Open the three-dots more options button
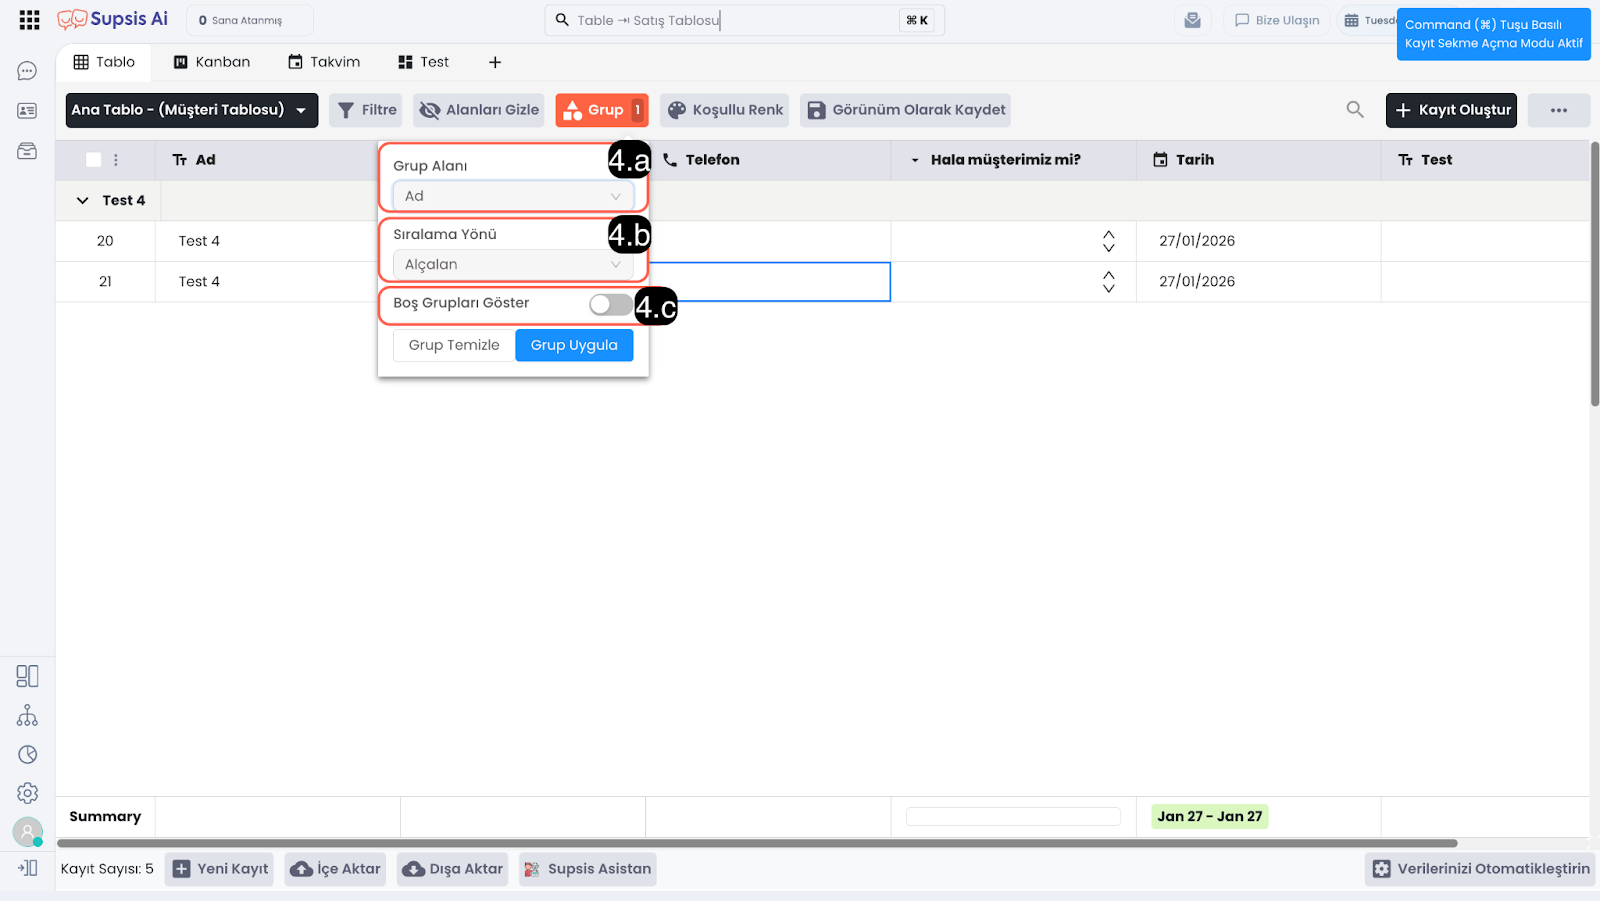 (x=1558, y=110)
